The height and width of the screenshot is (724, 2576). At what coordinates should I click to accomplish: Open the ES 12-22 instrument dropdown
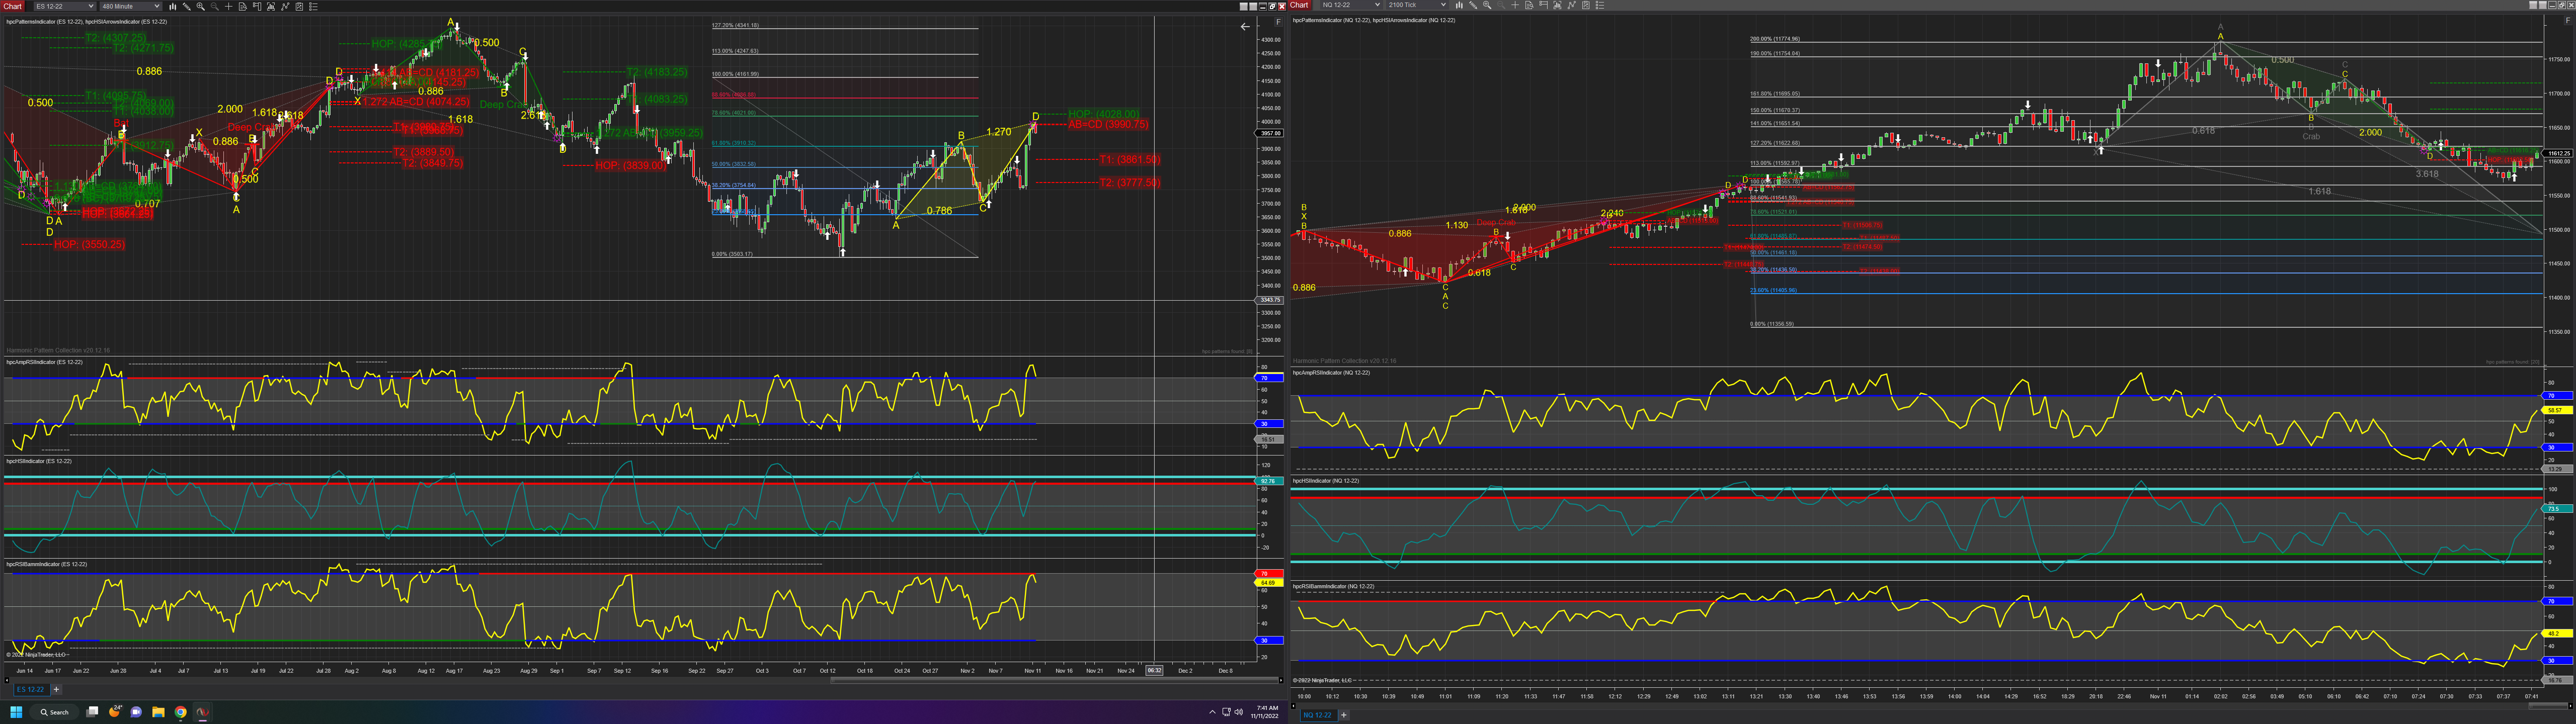point(65,6)
